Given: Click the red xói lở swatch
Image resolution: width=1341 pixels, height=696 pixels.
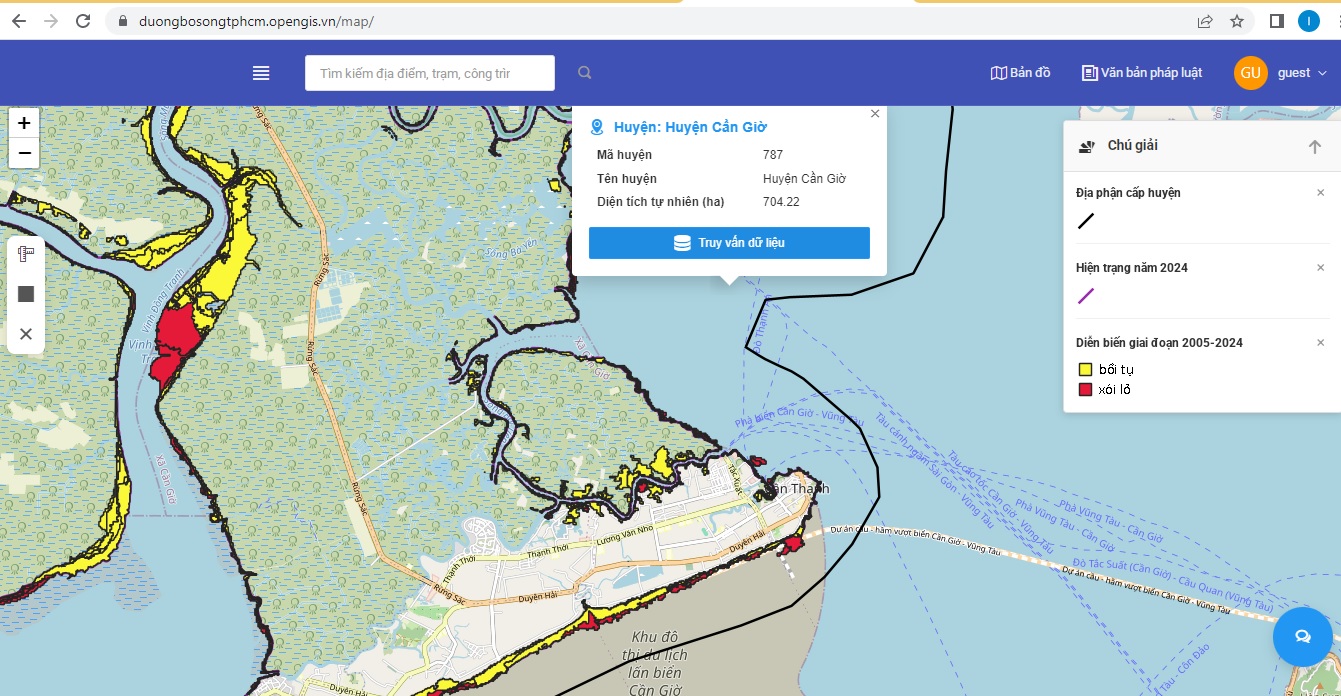Looking at the screenshot, I should click(1085, 390).
